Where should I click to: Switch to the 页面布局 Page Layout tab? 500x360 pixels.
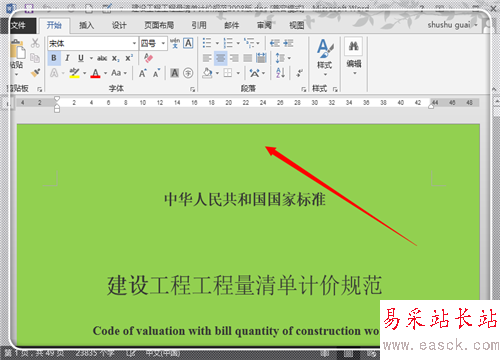tap(159, 25)
